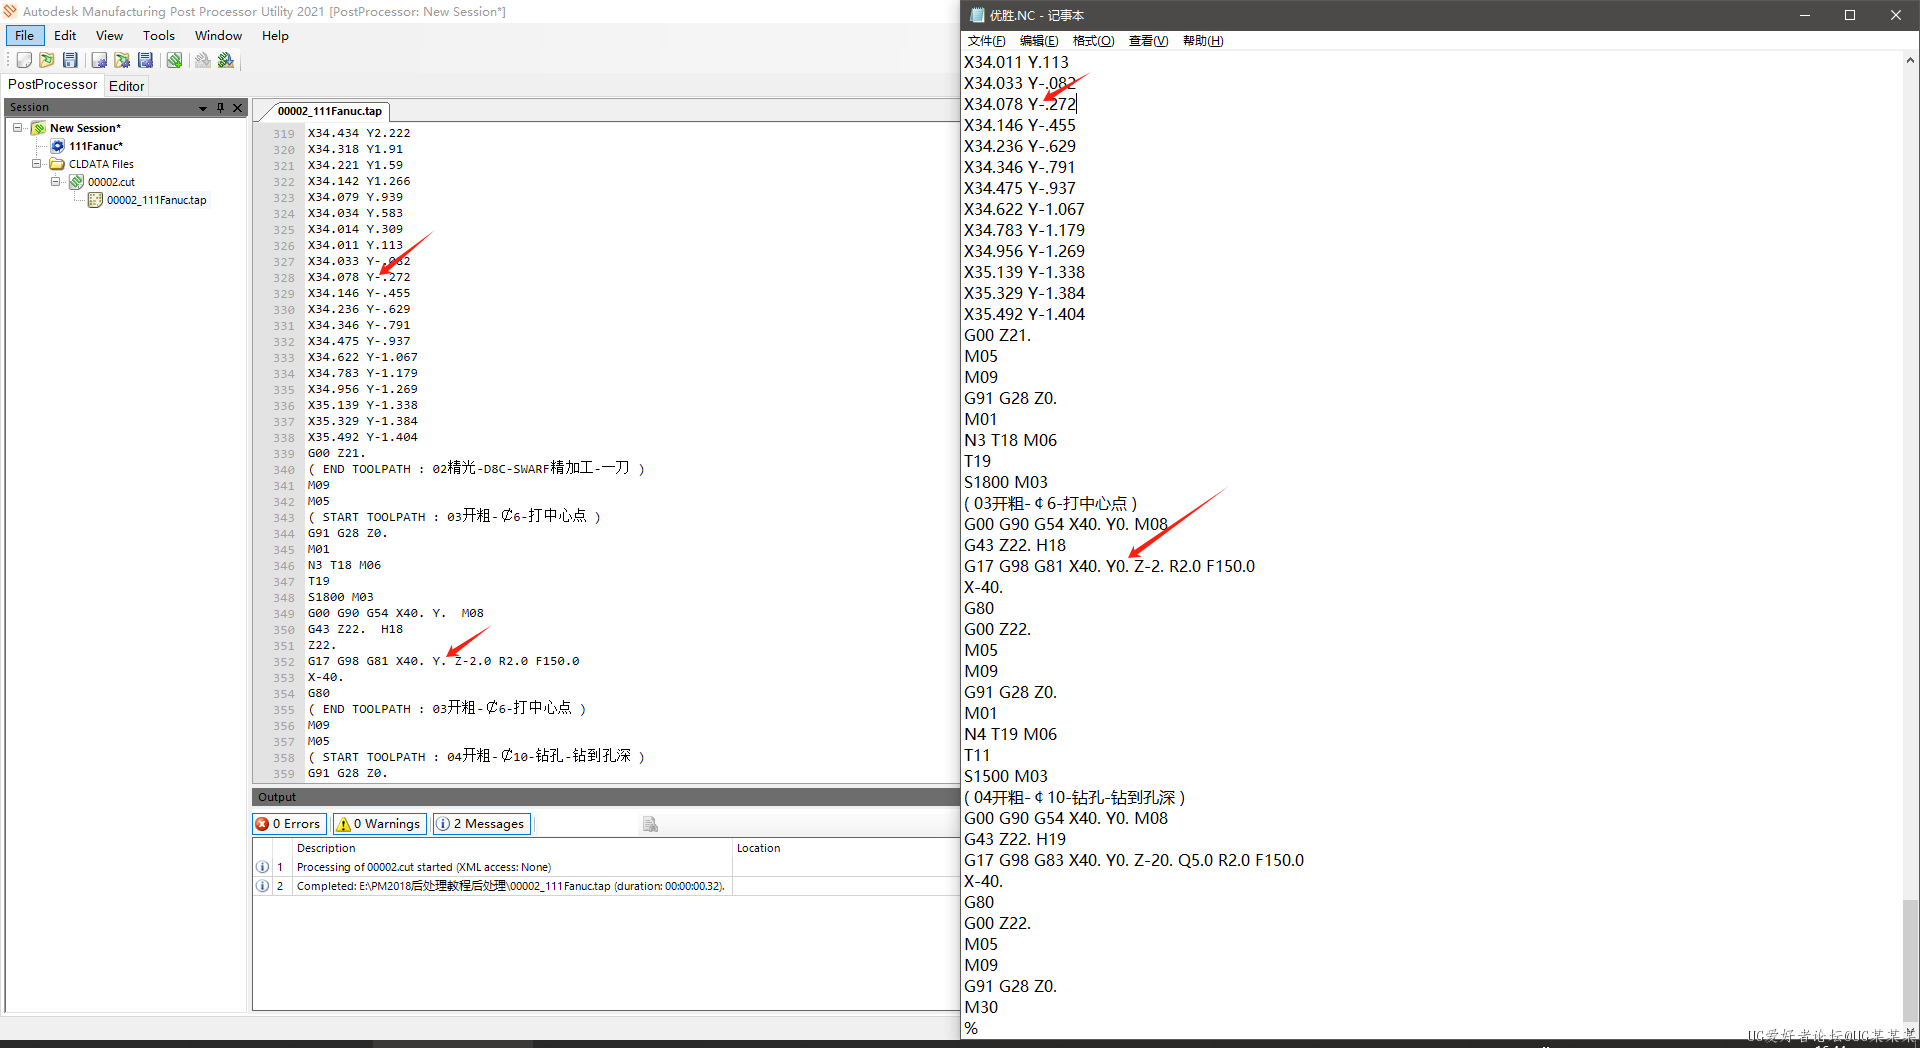Click the CLDATA Files folder icon
Viewport: 1920px width, 1048px height.
pyautogui.click(x=58, y=164)
